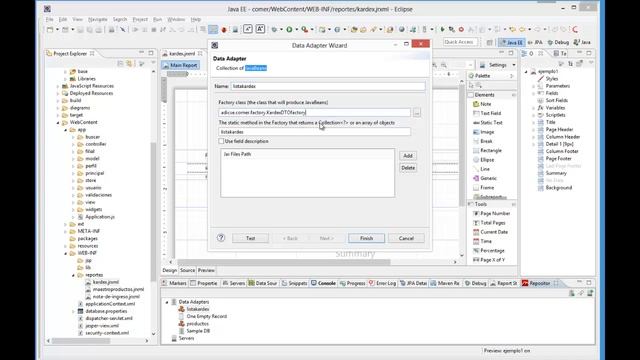Open factory class browse button
640x360 pixels.
(x=417, y=112)
